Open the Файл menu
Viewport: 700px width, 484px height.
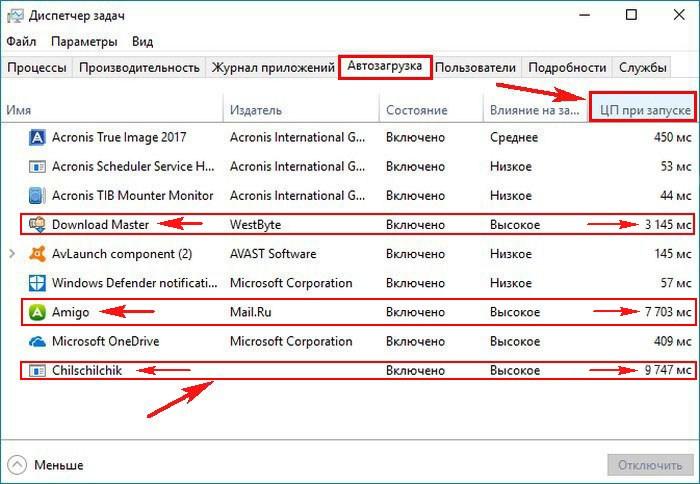21,42
